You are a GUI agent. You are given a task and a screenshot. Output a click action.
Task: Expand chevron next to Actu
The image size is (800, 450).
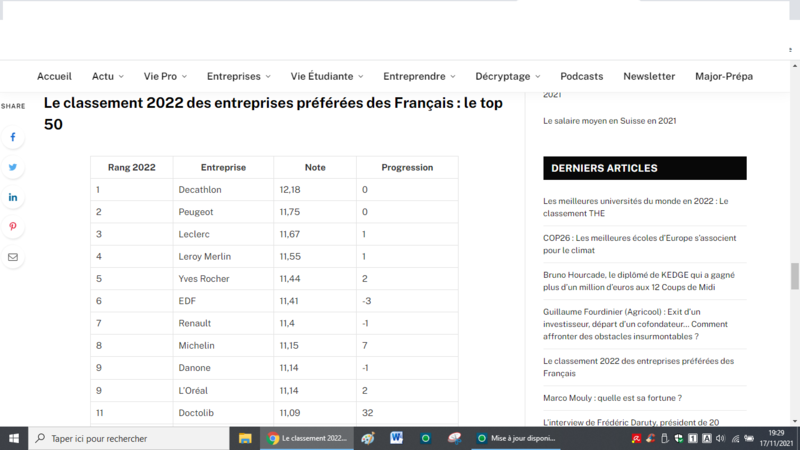pyautogui.click(x=121, y=77)
